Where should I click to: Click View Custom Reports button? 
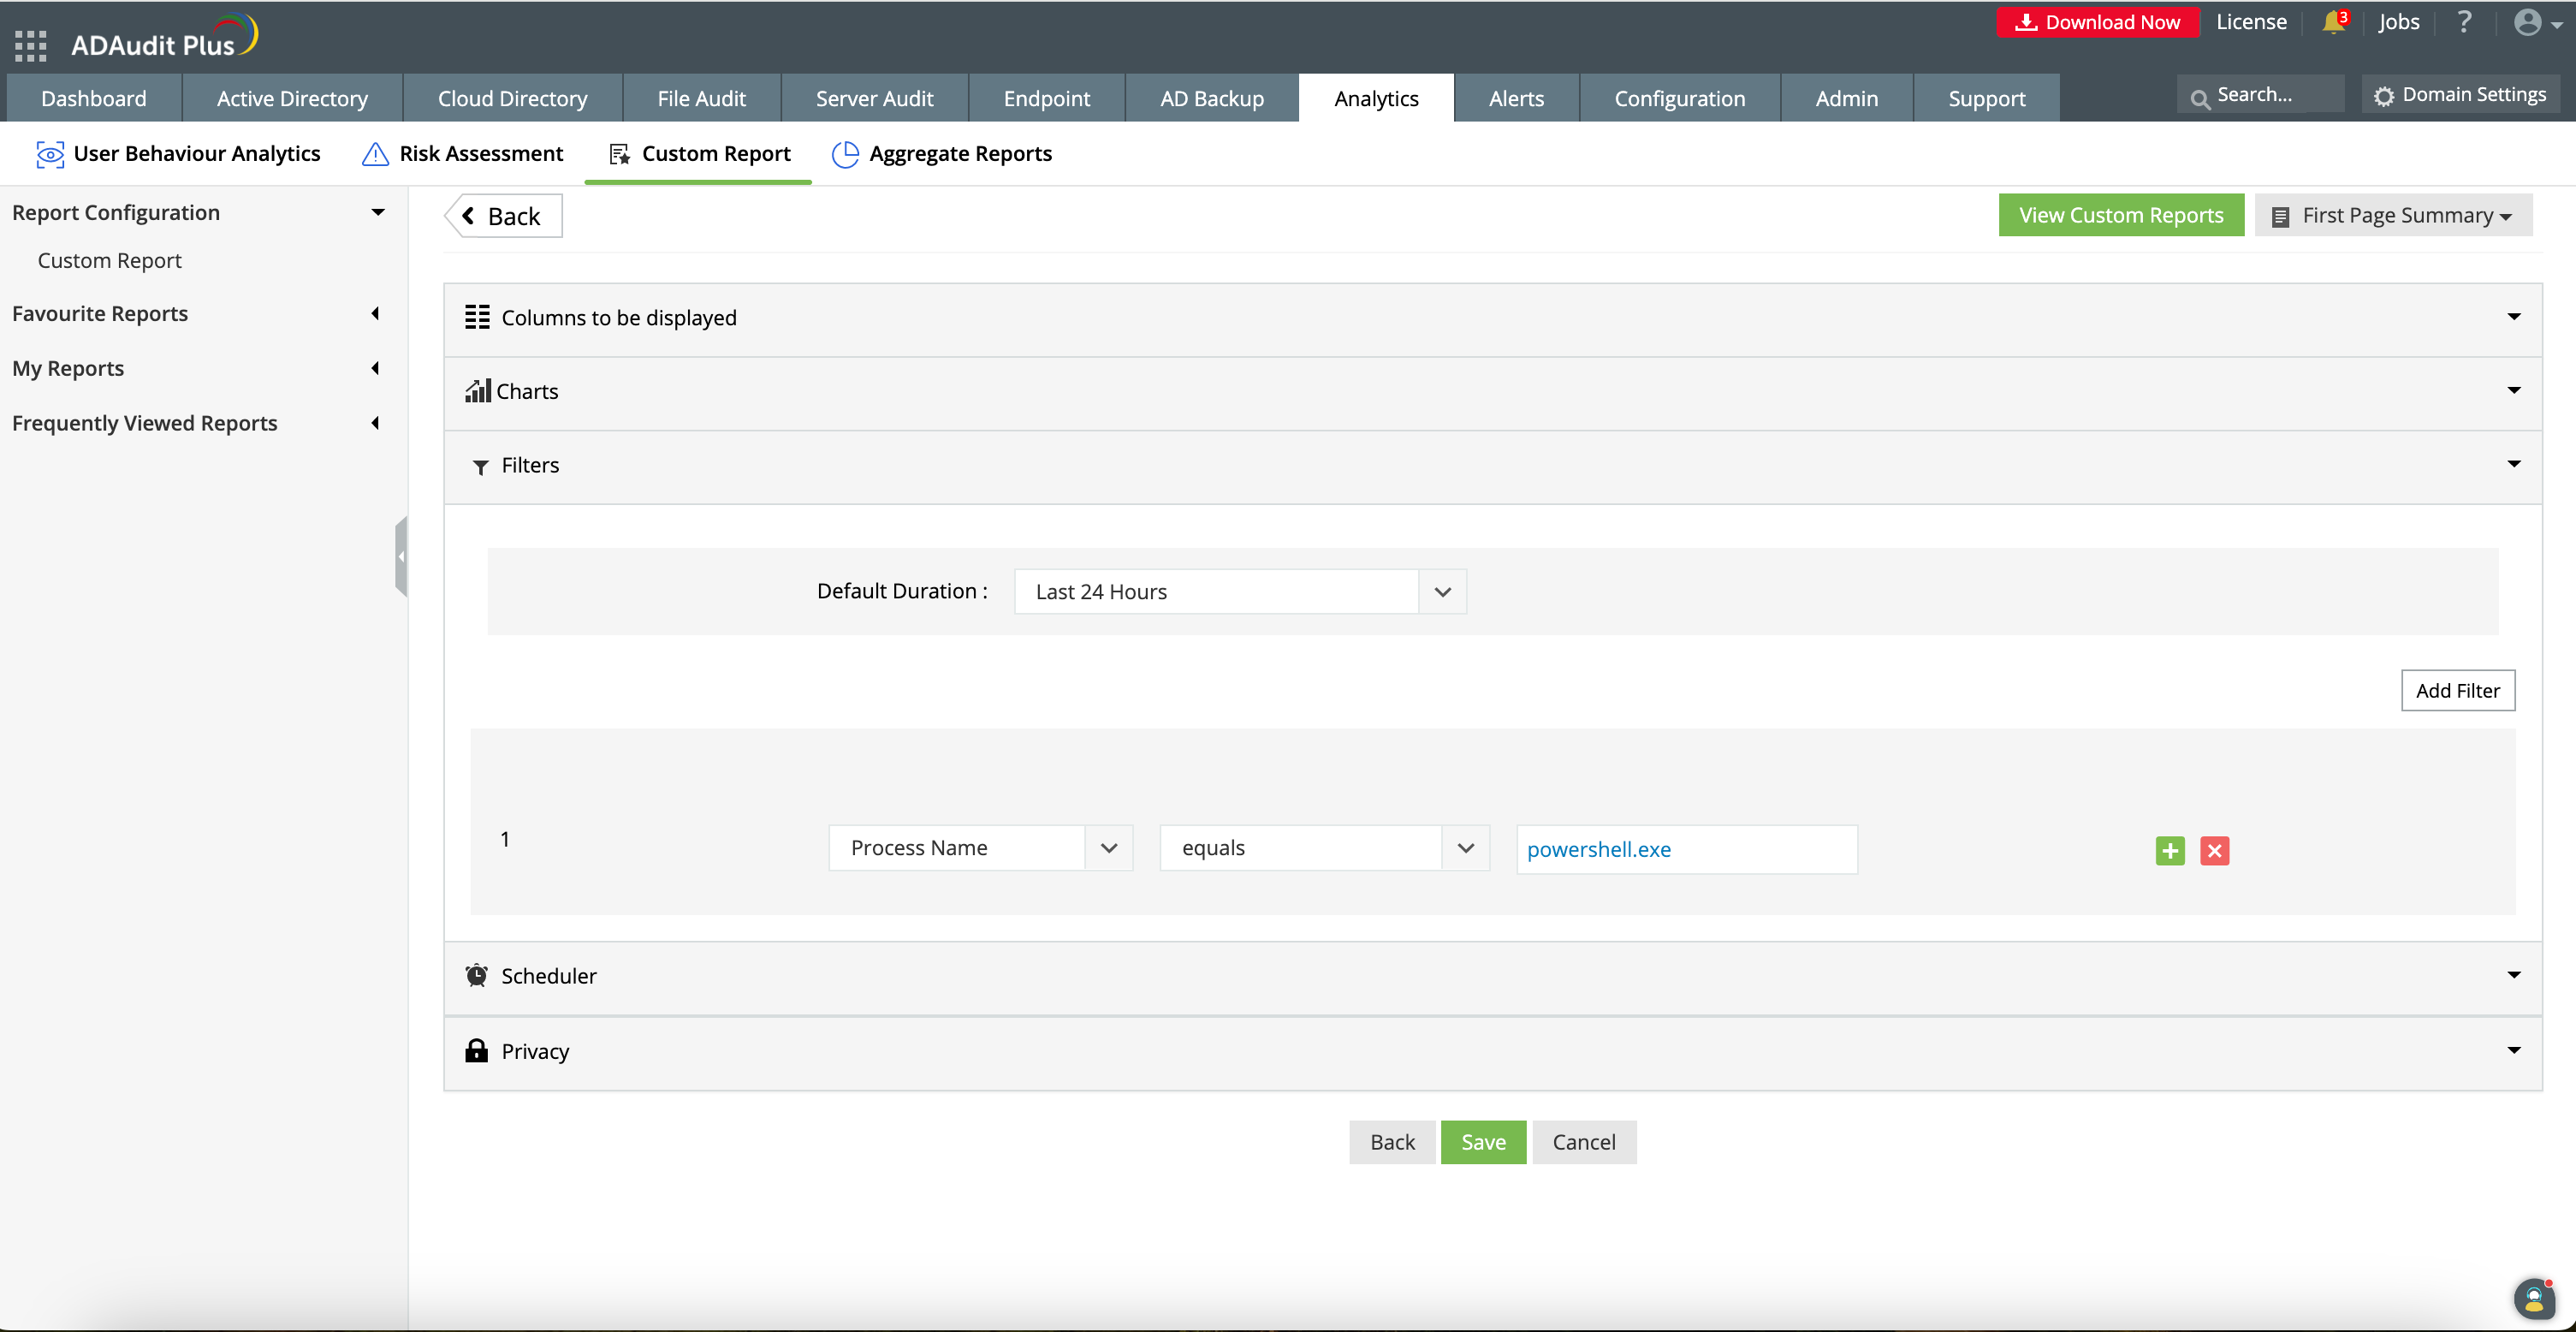[2121, 215]
